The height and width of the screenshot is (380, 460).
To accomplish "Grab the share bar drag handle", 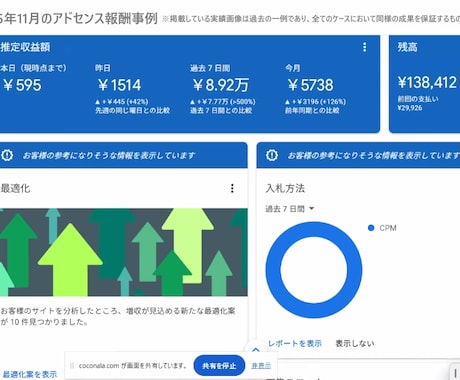I will (71, 366).
